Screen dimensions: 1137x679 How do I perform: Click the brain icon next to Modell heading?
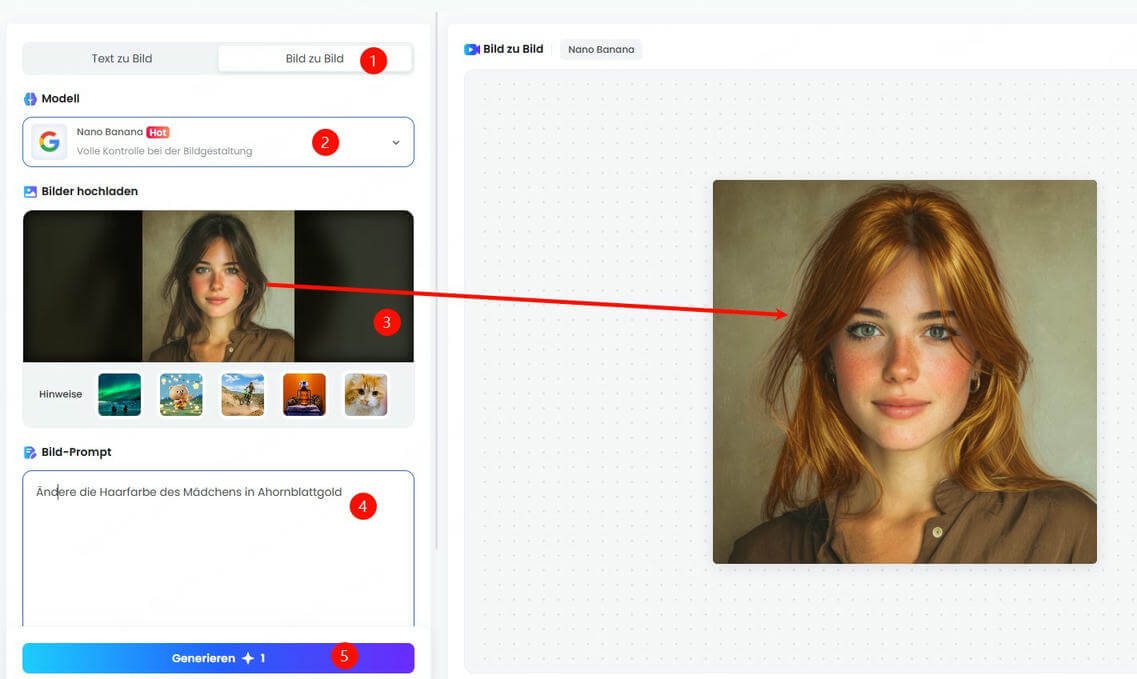[28, 98]
